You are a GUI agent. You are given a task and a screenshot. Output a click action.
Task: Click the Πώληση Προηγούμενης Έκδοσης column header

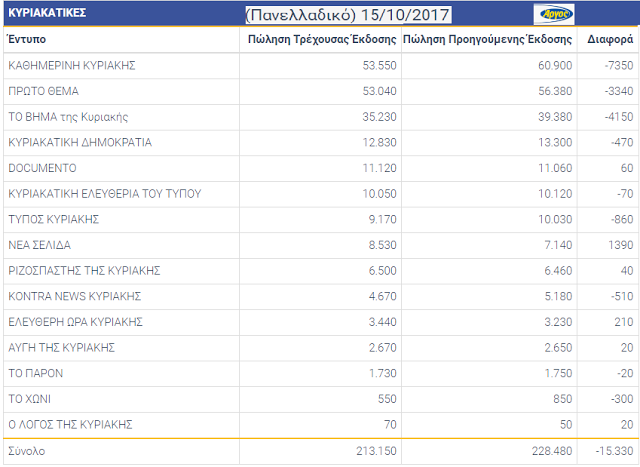tap(487, 40)
